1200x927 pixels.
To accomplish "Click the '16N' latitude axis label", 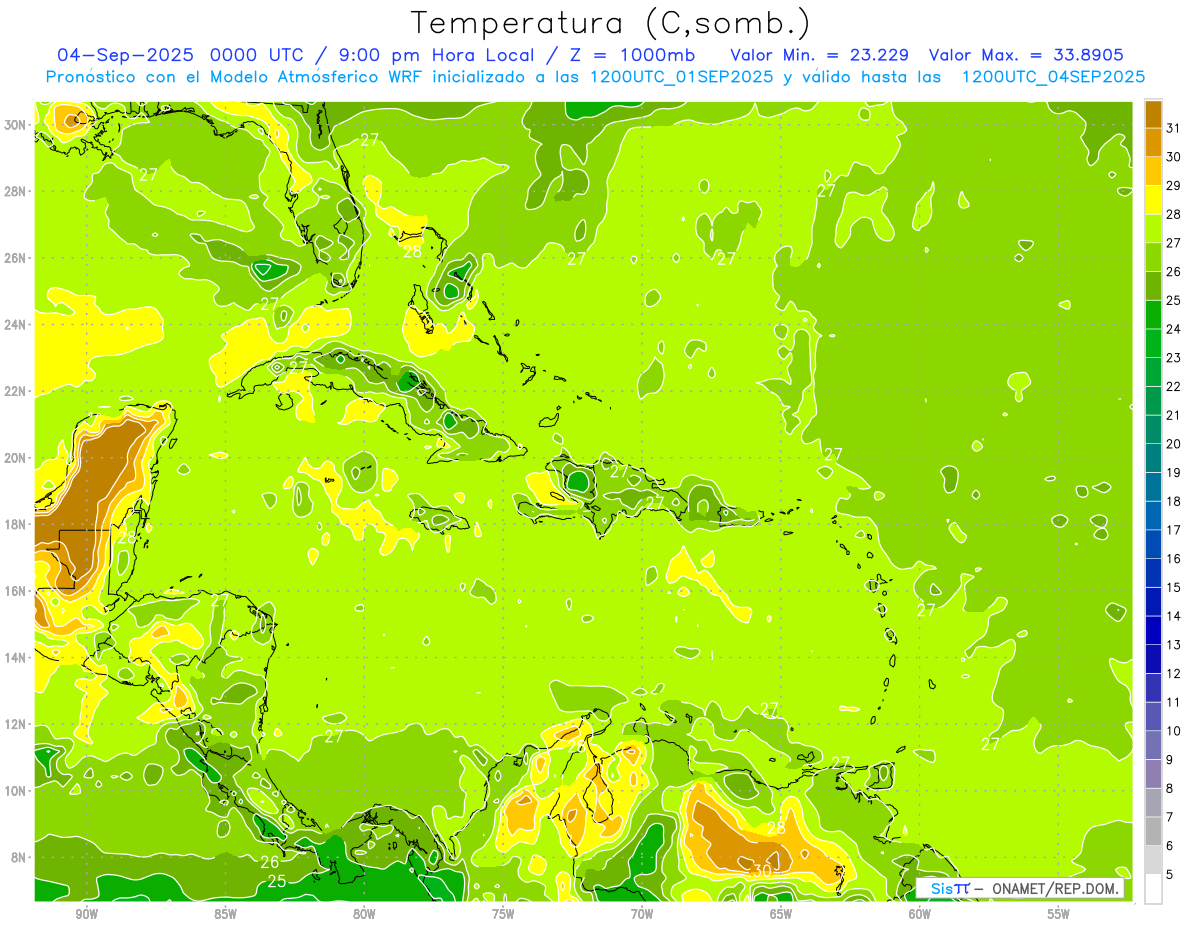I will (15, 591).
